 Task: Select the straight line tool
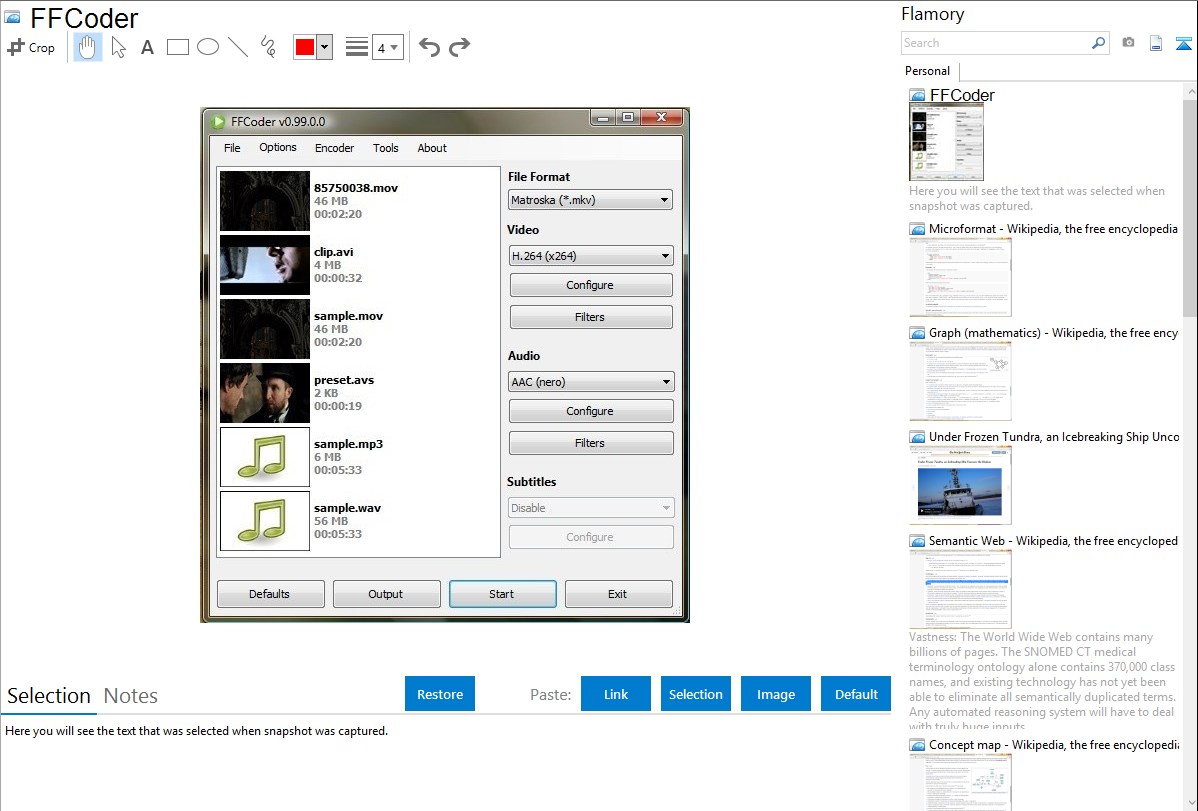[x=238, y=47]
